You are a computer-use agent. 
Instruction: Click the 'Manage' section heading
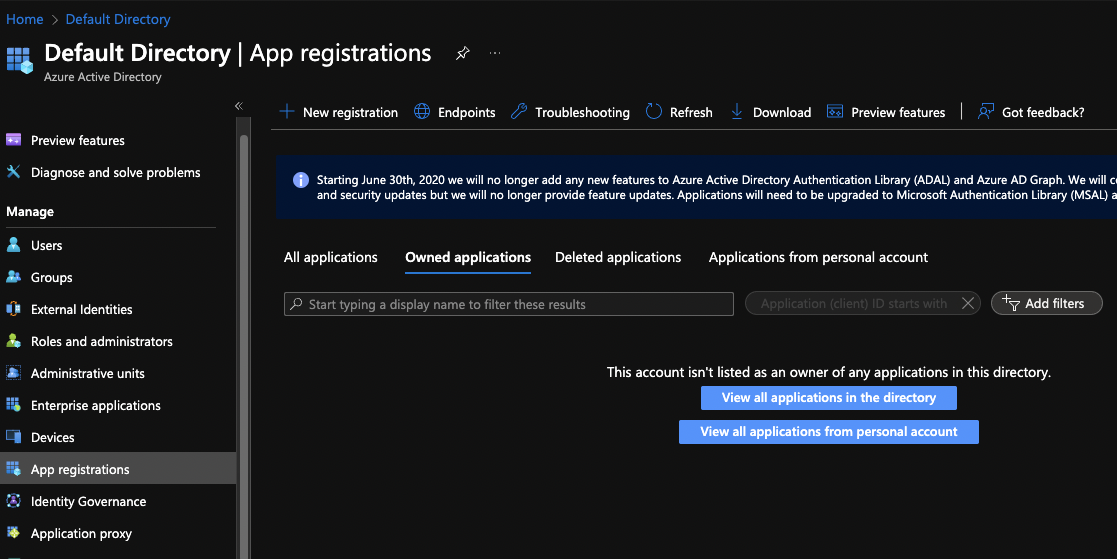tap(30, 211)
